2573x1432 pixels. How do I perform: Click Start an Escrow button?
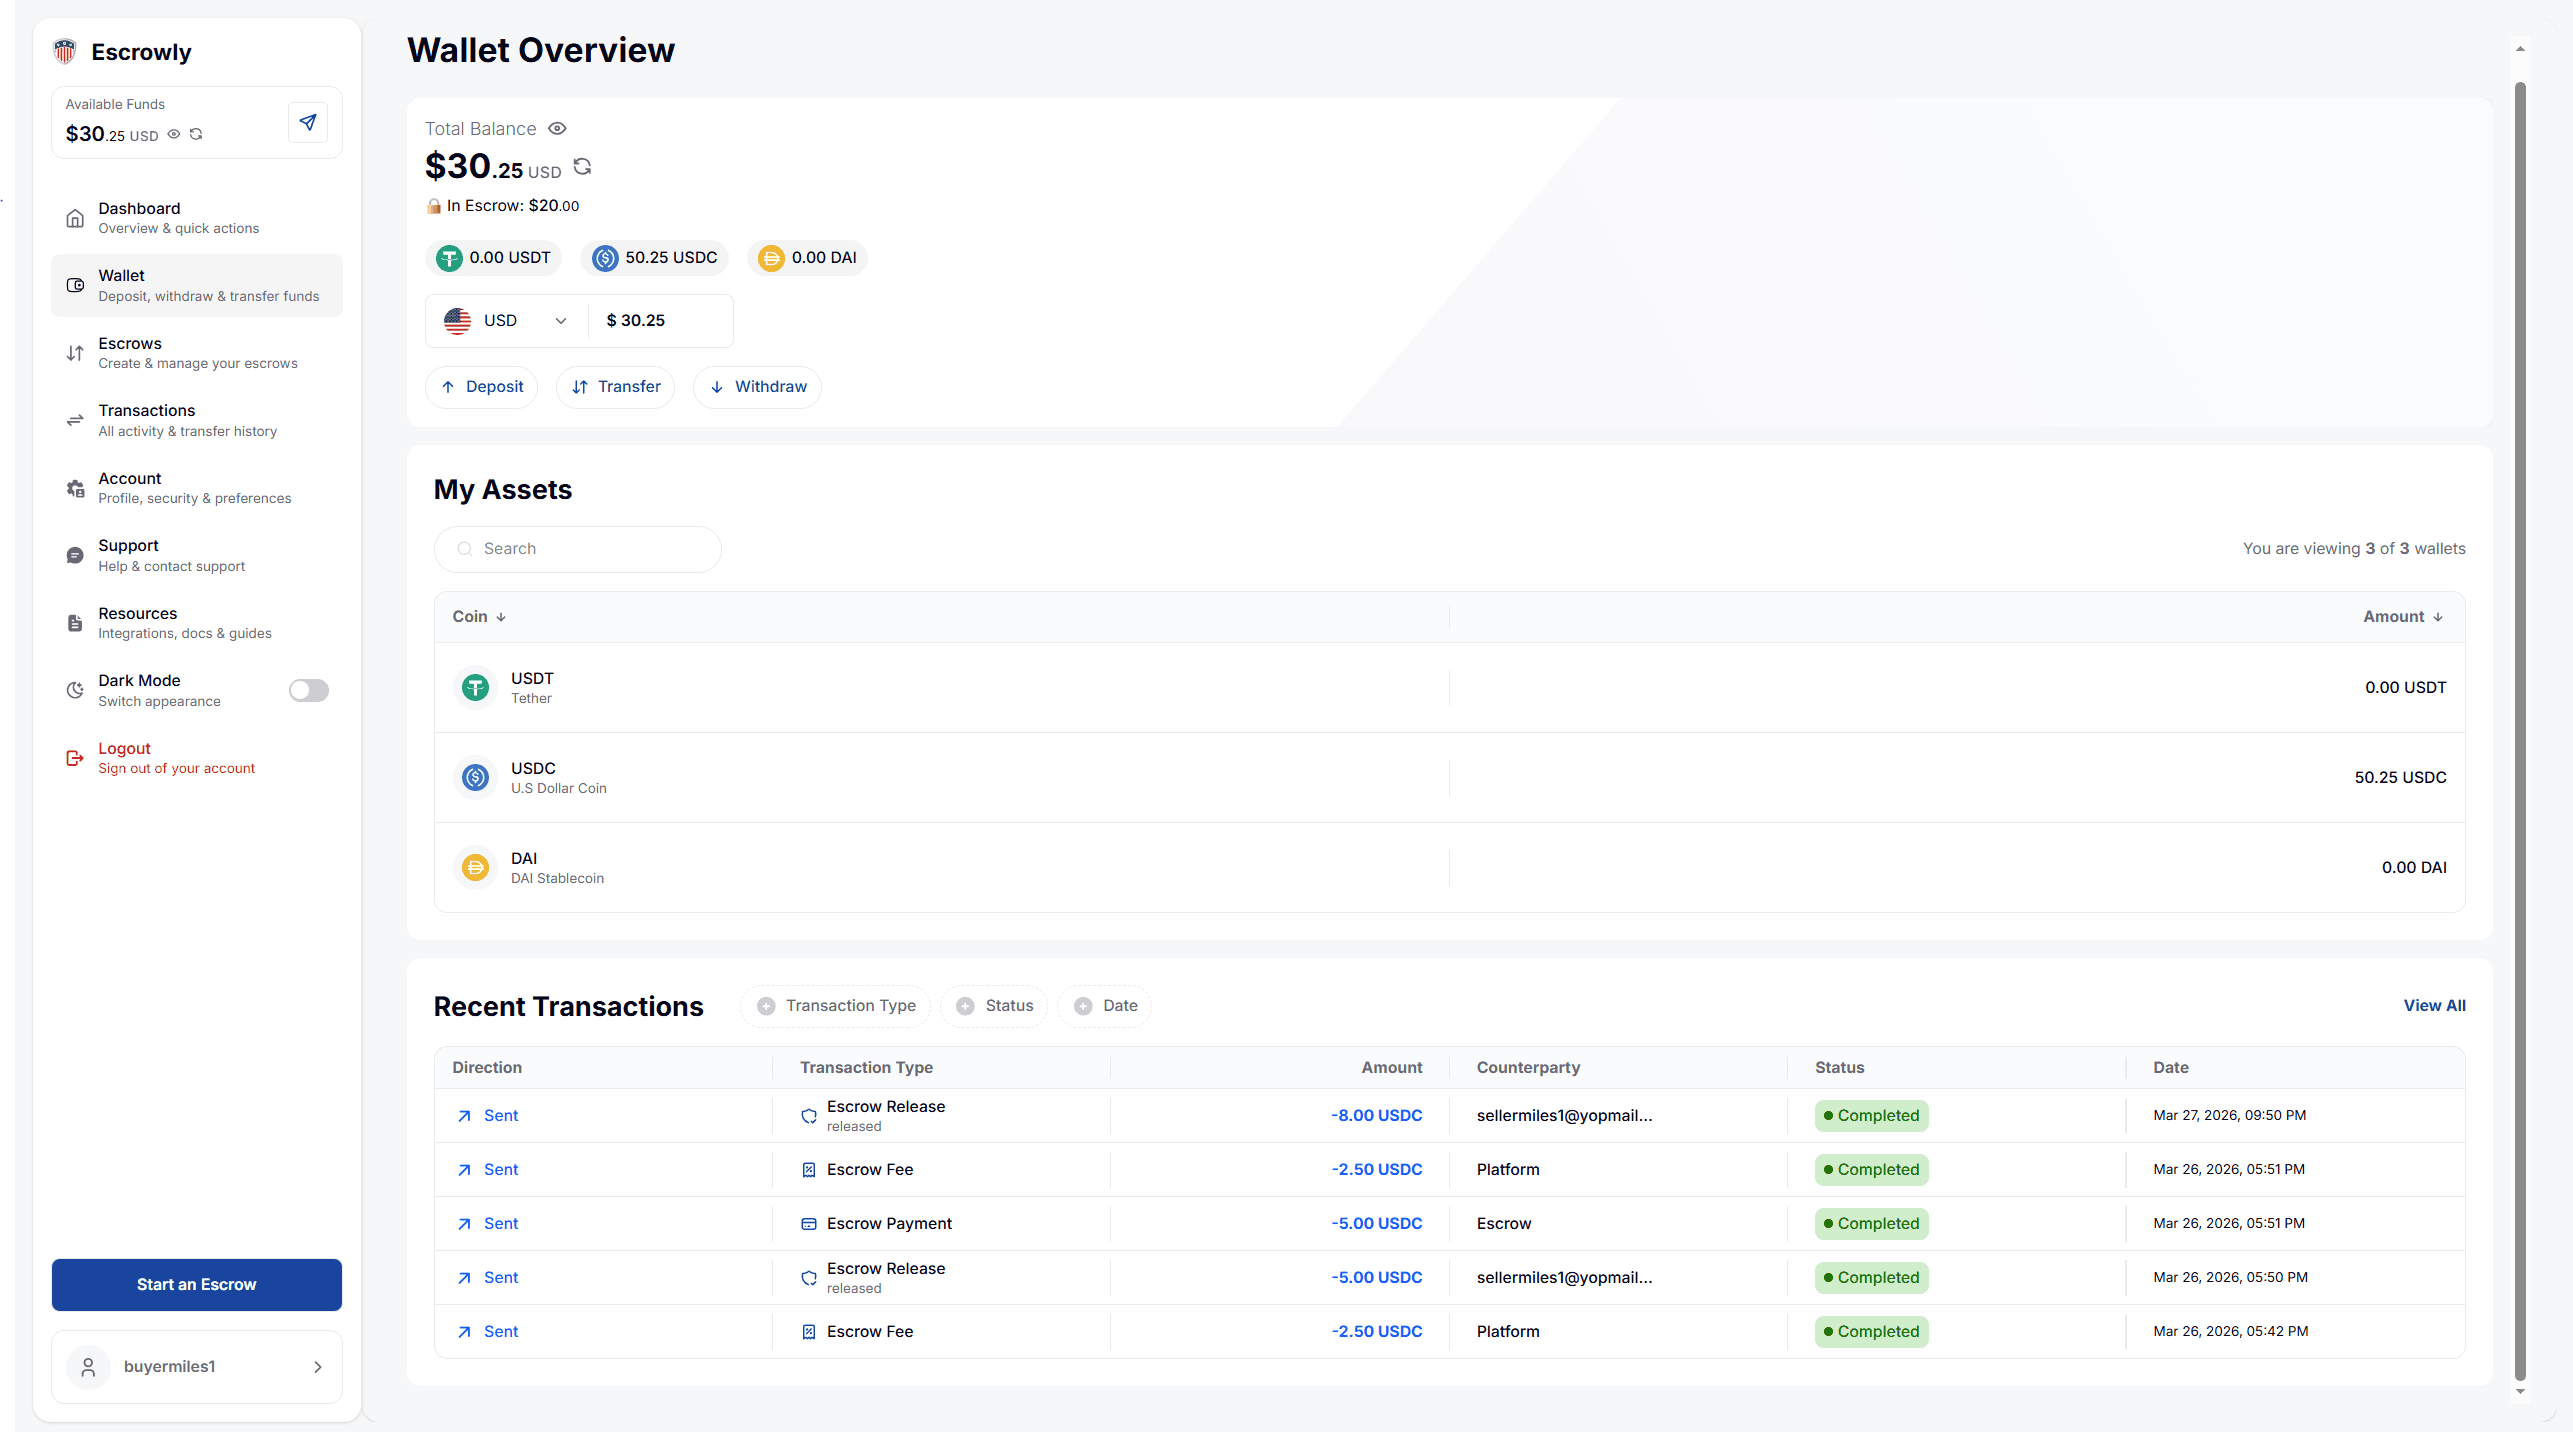[x=197, y=1285]
